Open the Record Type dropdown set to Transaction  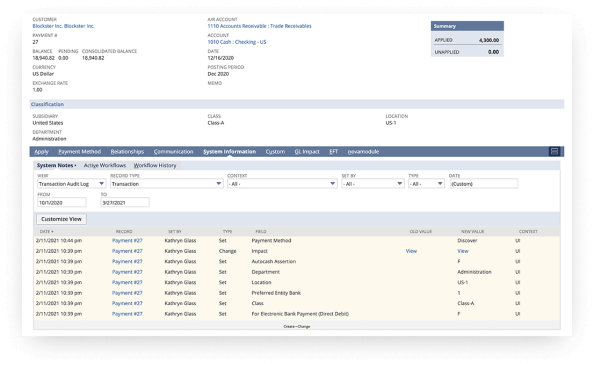pos(167,184)
